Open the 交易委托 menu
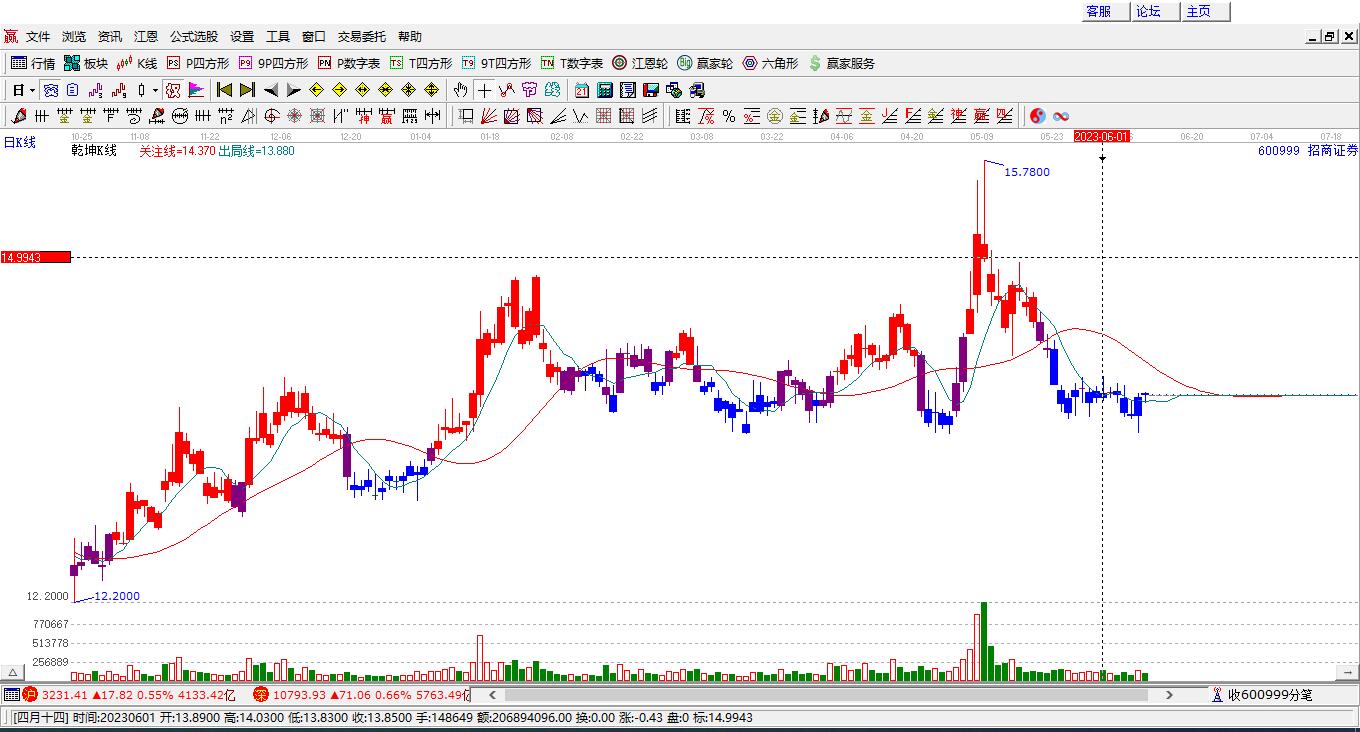 point(362,37)
